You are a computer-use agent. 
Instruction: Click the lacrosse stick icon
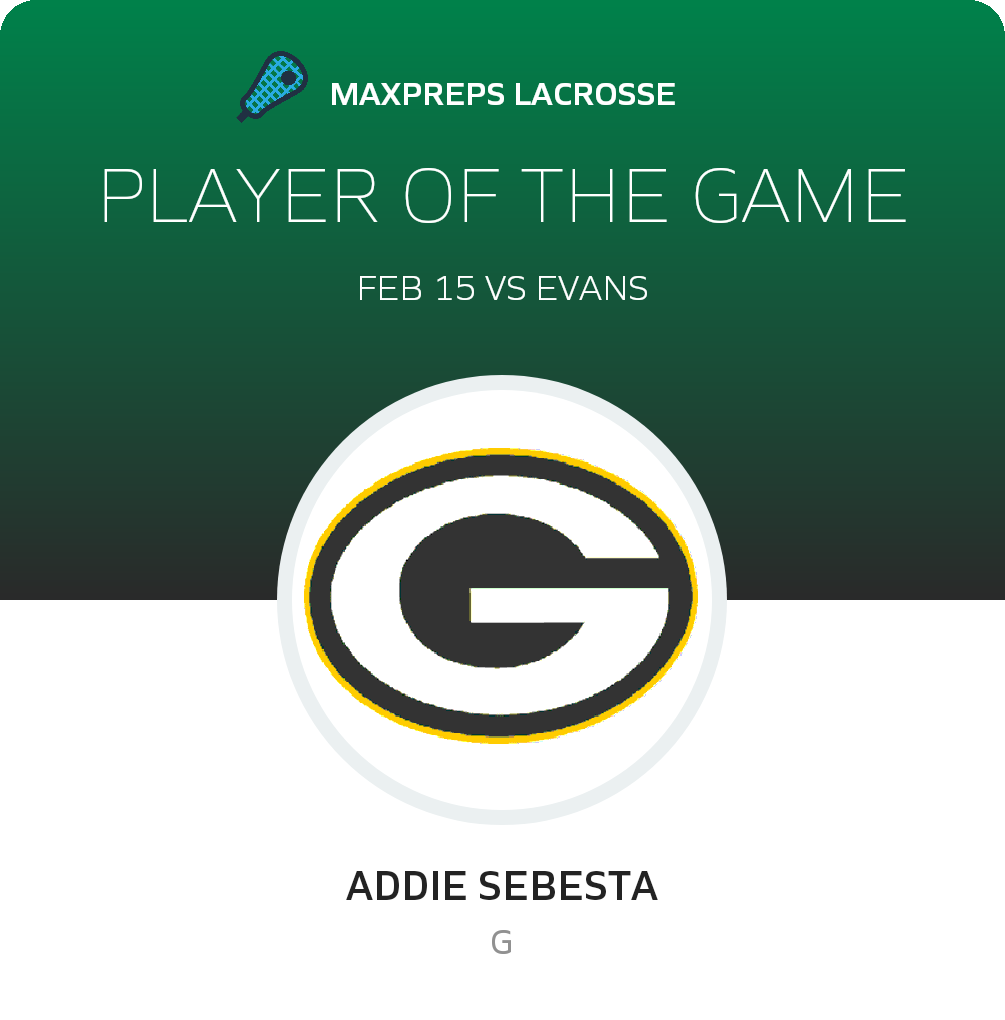[x=268, y=88]
